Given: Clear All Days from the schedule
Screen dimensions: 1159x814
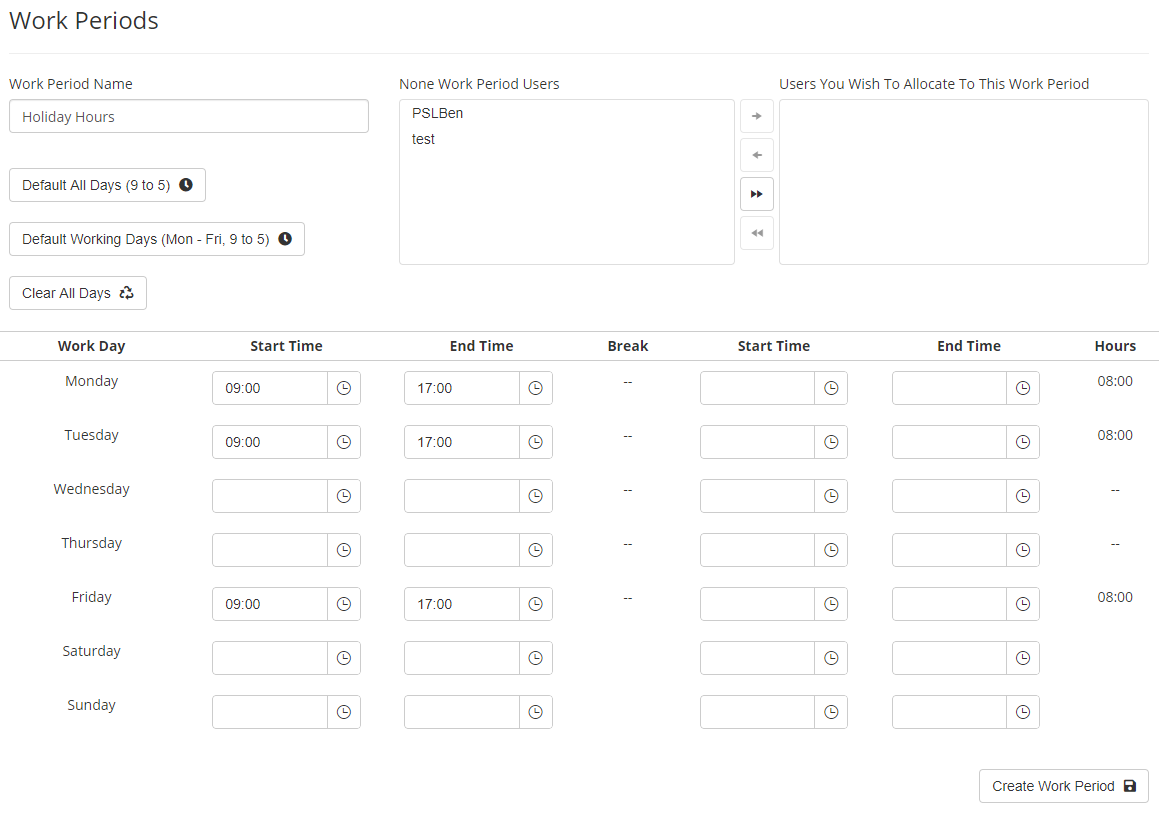Looking at the screenshot, I should 78,293.
